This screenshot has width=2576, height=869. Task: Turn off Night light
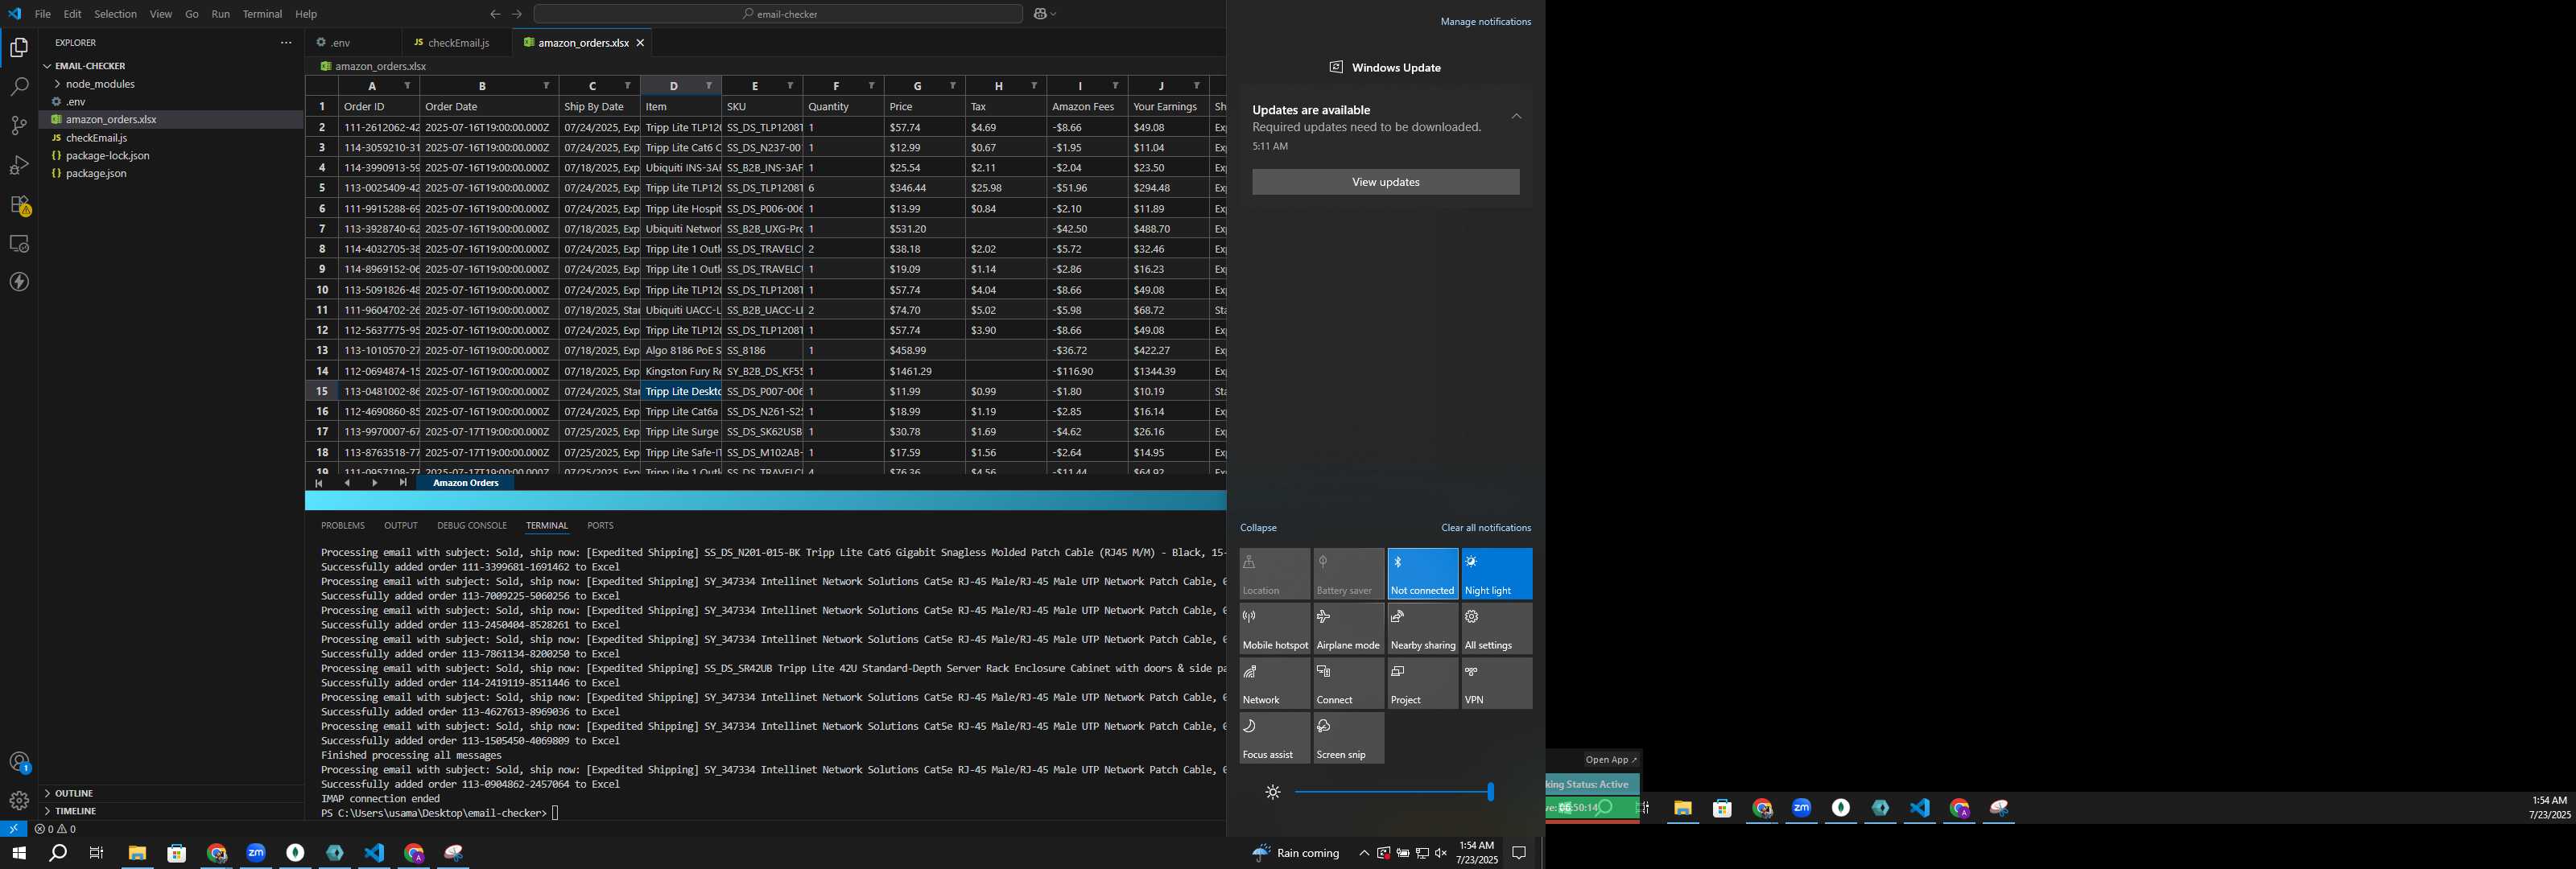(x=1497, y=574)
